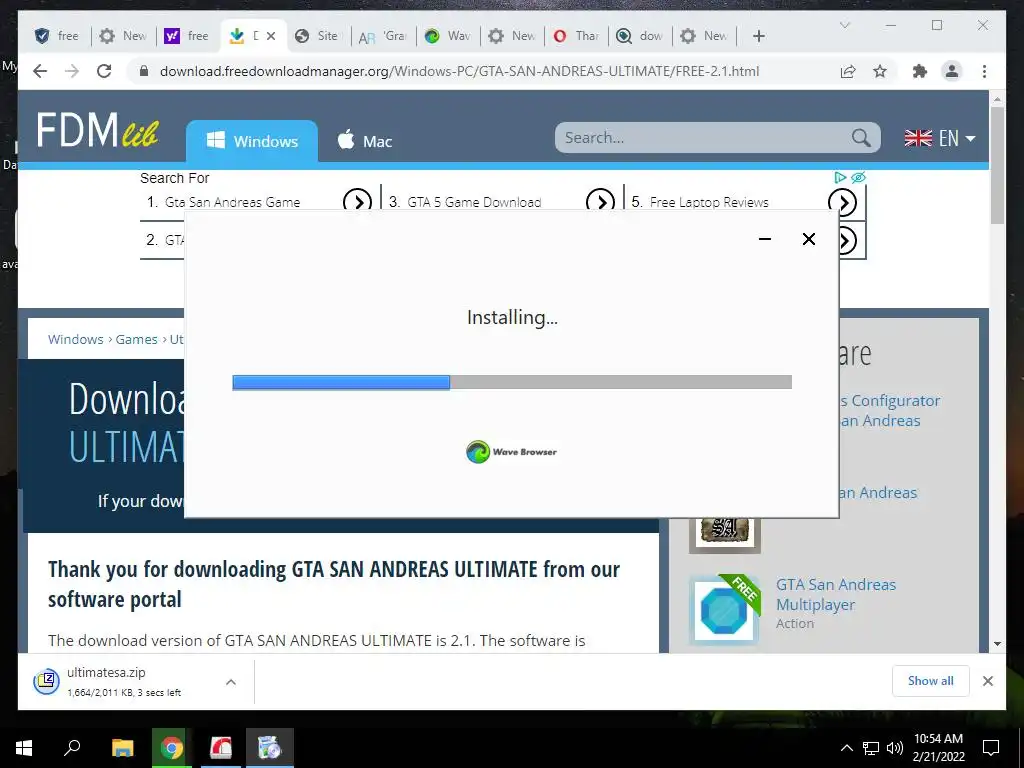Screen dimensions: 1024x768
Task: Open Windows Start menu
Action: click(24, 748)
